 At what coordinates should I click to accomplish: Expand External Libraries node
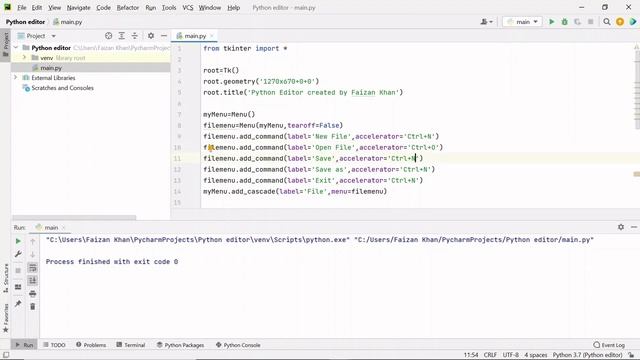click(16, 78)
